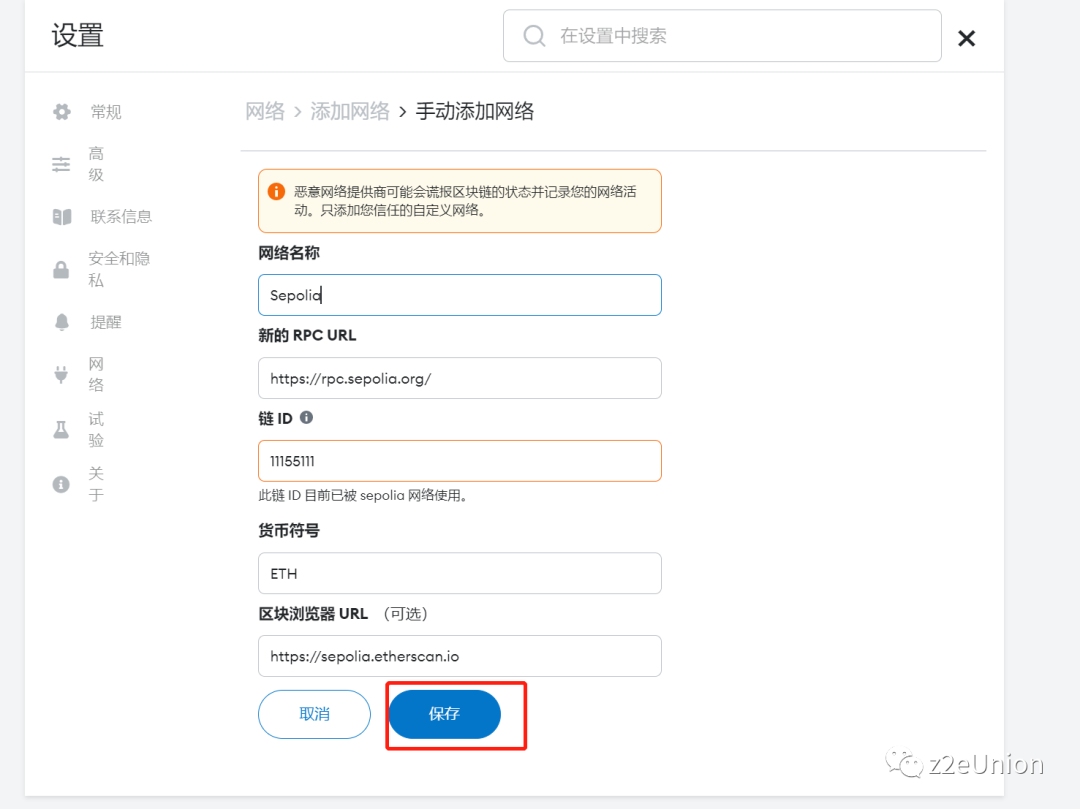Open the 设置 header tab
Screen dimensions: 1080x809
click(77, 34)
